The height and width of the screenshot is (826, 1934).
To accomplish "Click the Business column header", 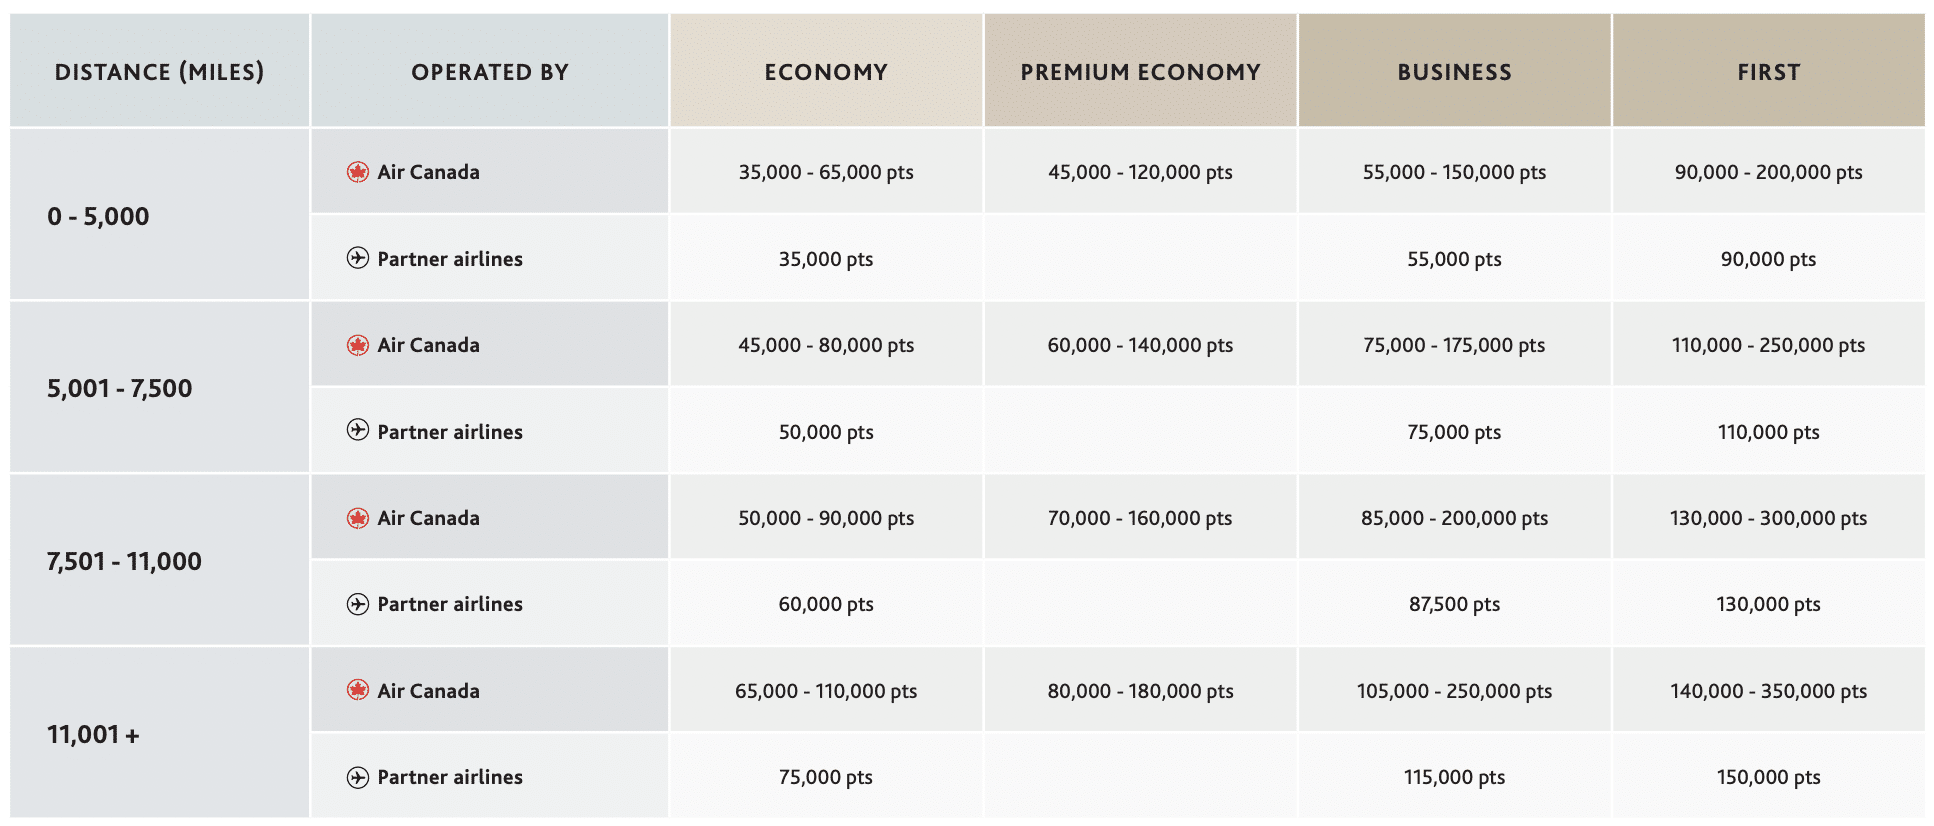I will pos(1454,72).
